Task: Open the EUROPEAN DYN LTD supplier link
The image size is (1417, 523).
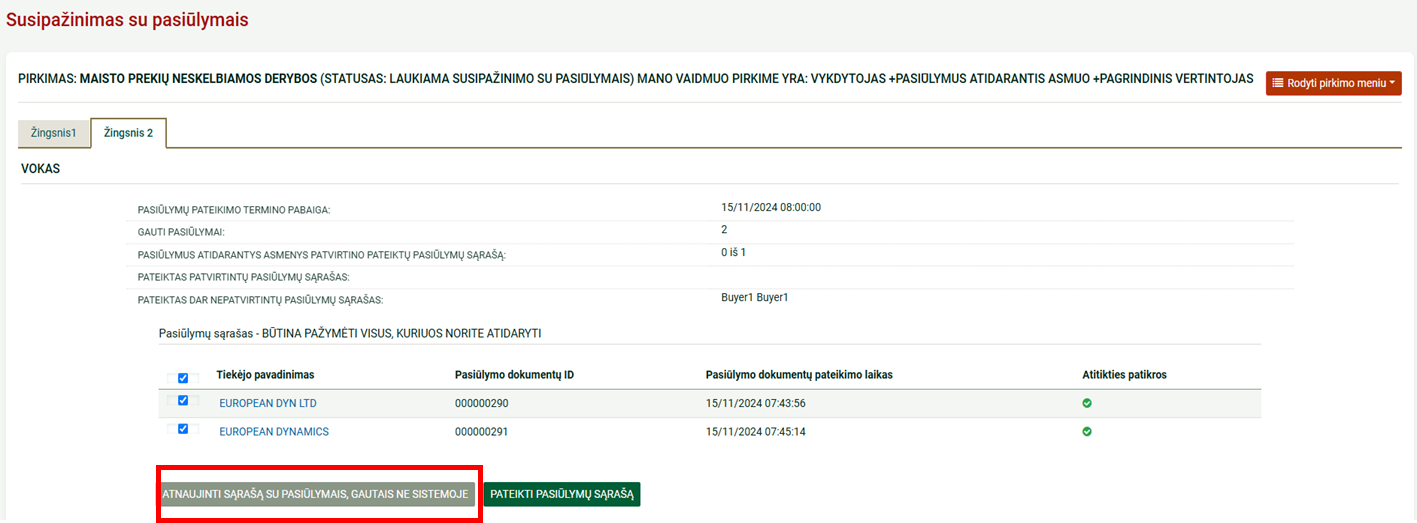Action: 267,403
